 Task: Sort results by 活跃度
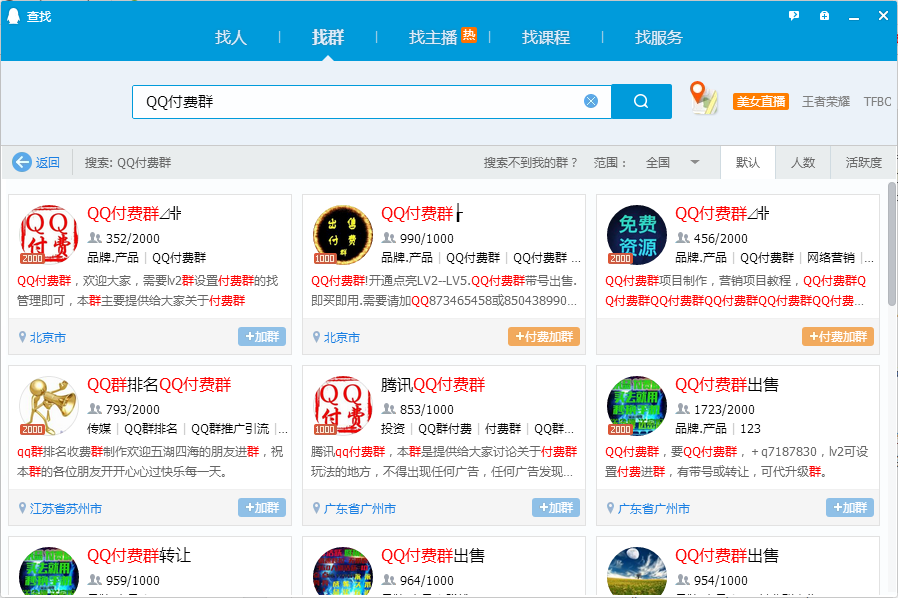click(864, 163)
